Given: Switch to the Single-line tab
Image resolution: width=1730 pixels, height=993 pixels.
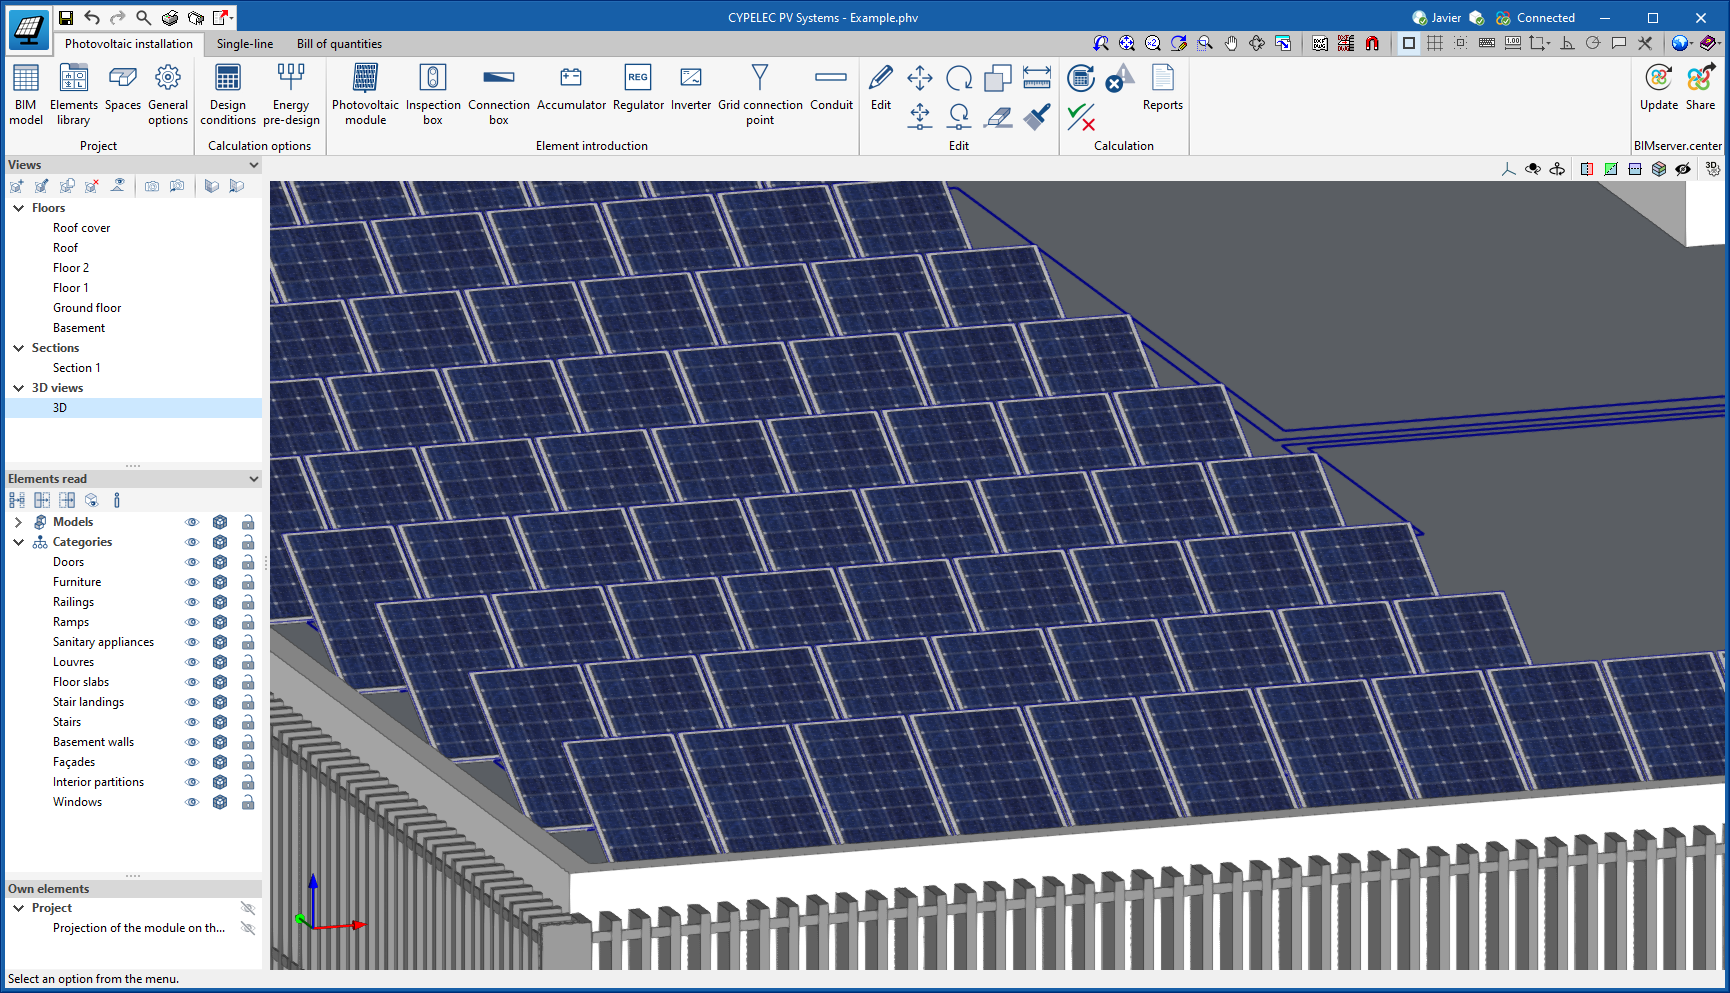Looking at the screenshot, I should point(244,44).
